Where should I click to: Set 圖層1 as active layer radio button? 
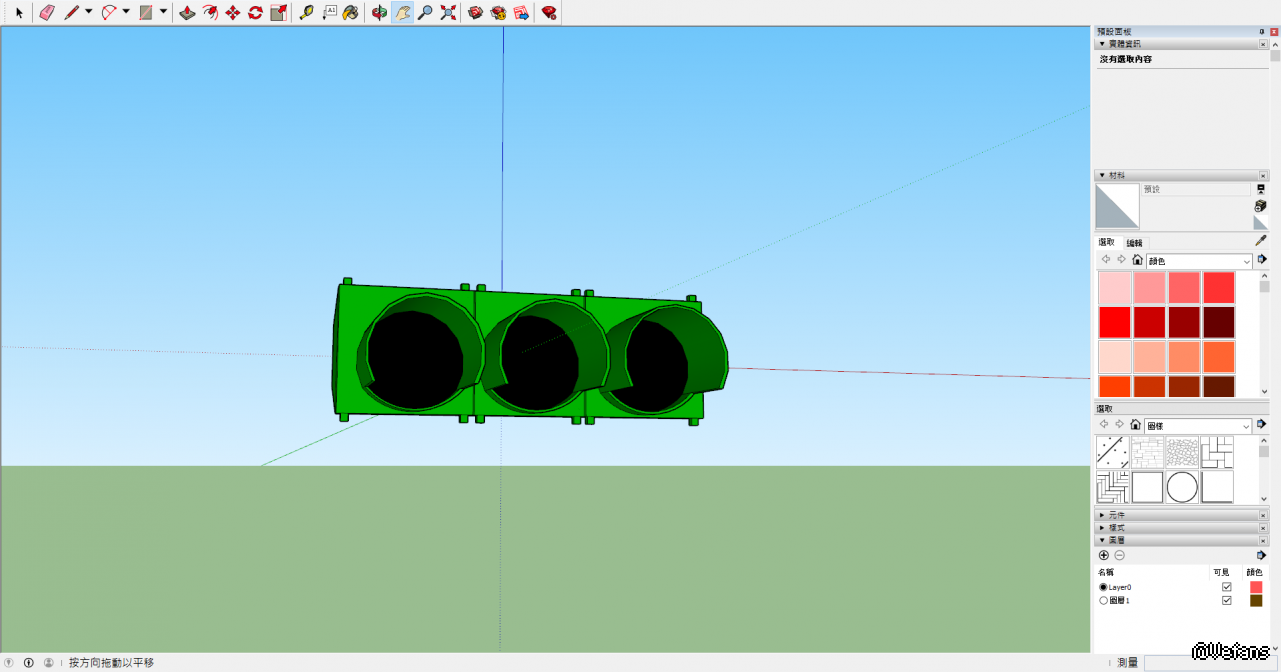(x=1104, y=601)
